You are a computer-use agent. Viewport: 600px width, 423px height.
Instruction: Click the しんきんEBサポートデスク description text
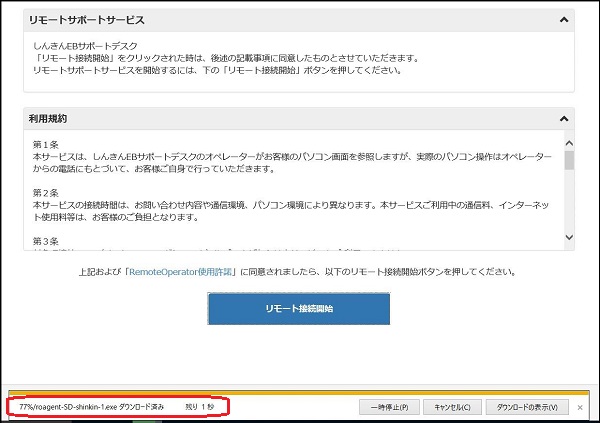tap(90, 44)
